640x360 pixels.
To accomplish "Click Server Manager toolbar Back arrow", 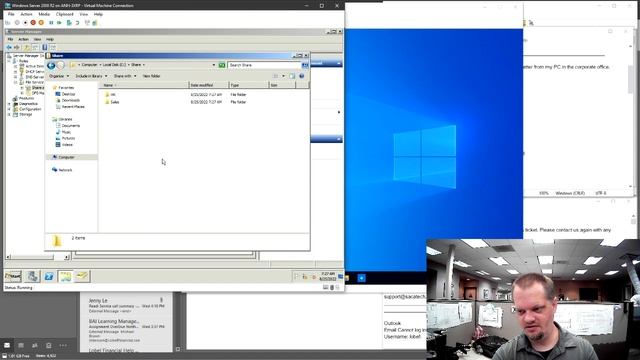I will (x=9, y=47).
